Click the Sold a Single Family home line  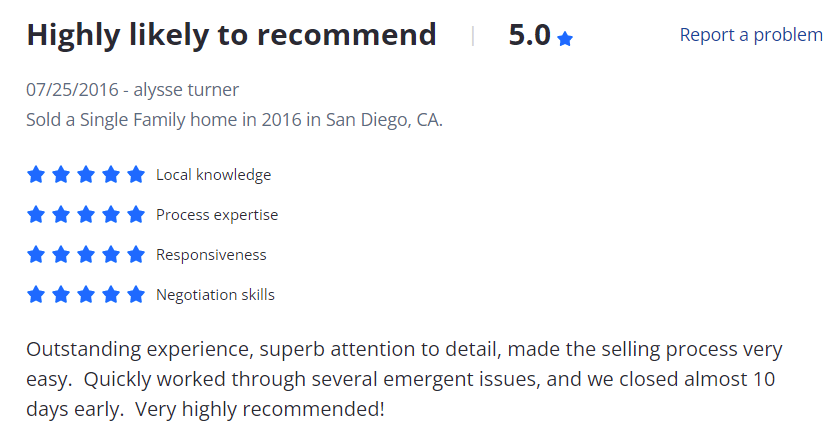pos(234,119)
